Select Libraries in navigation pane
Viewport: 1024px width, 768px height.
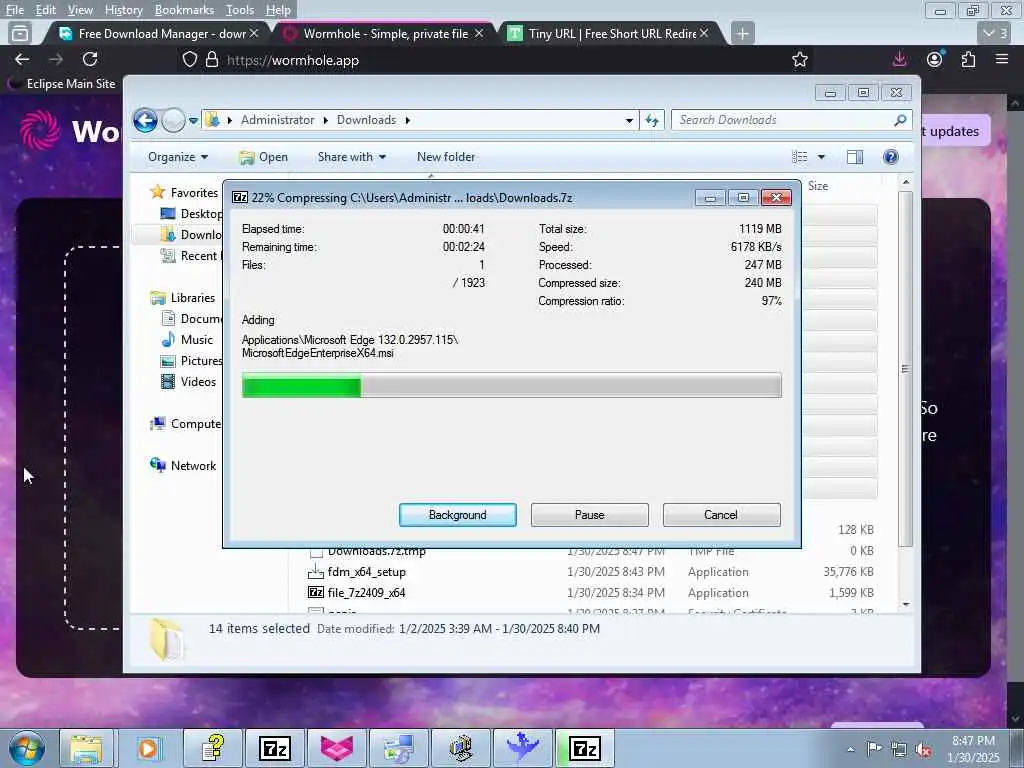(x=193, y=298)
